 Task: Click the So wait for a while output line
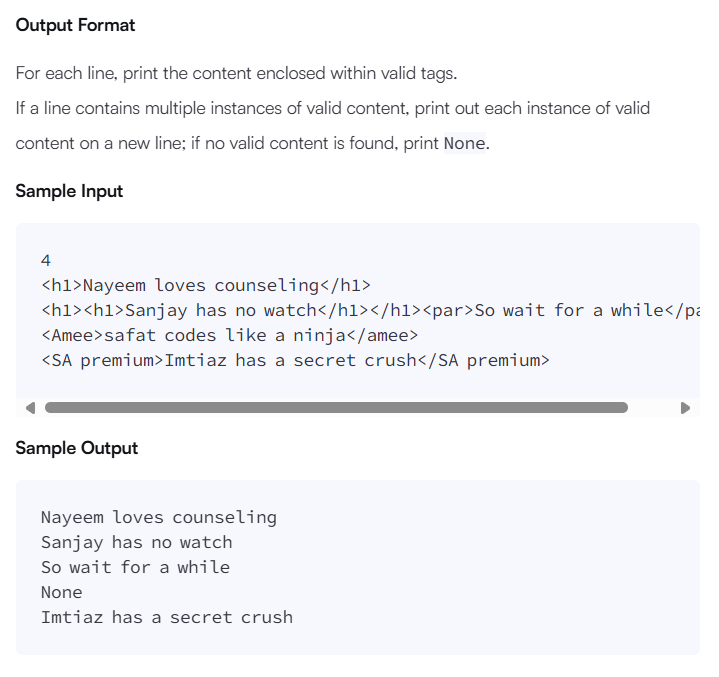[x=135, y=567]
